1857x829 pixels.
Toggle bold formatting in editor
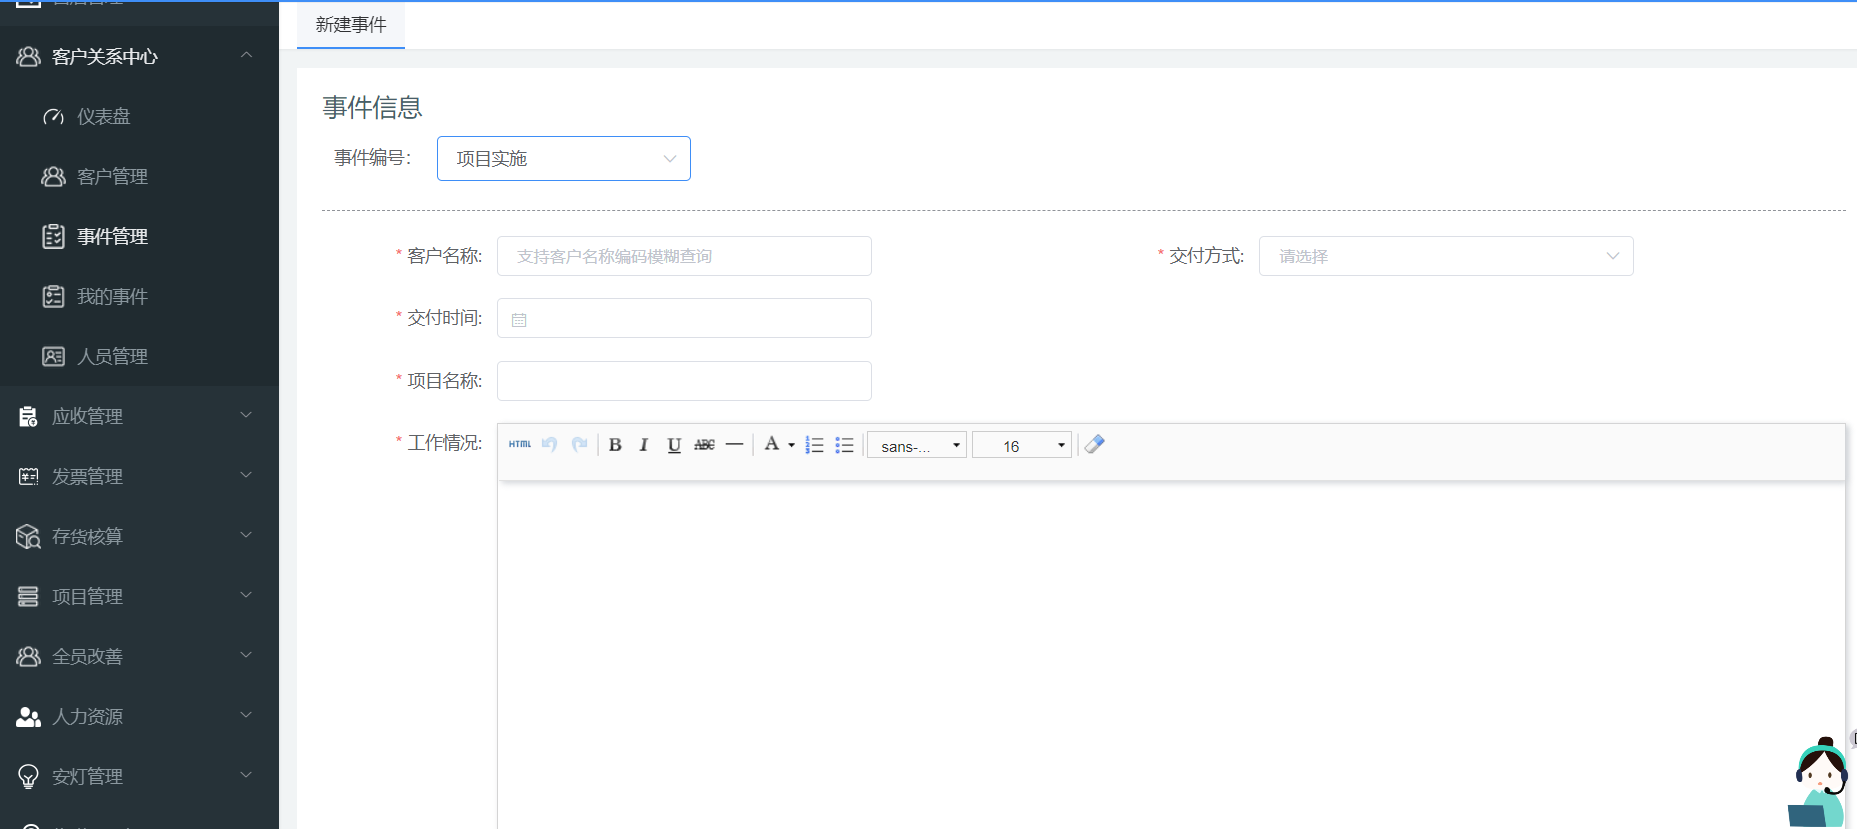pos(615,445)
